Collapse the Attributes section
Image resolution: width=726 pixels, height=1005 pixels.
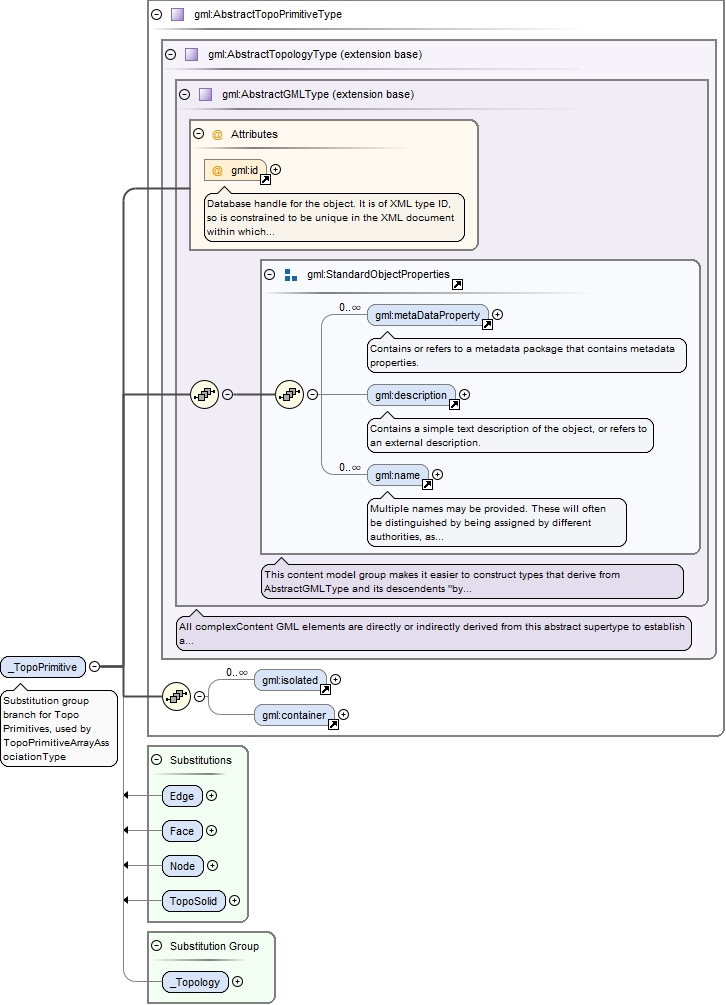pos(199,134)
